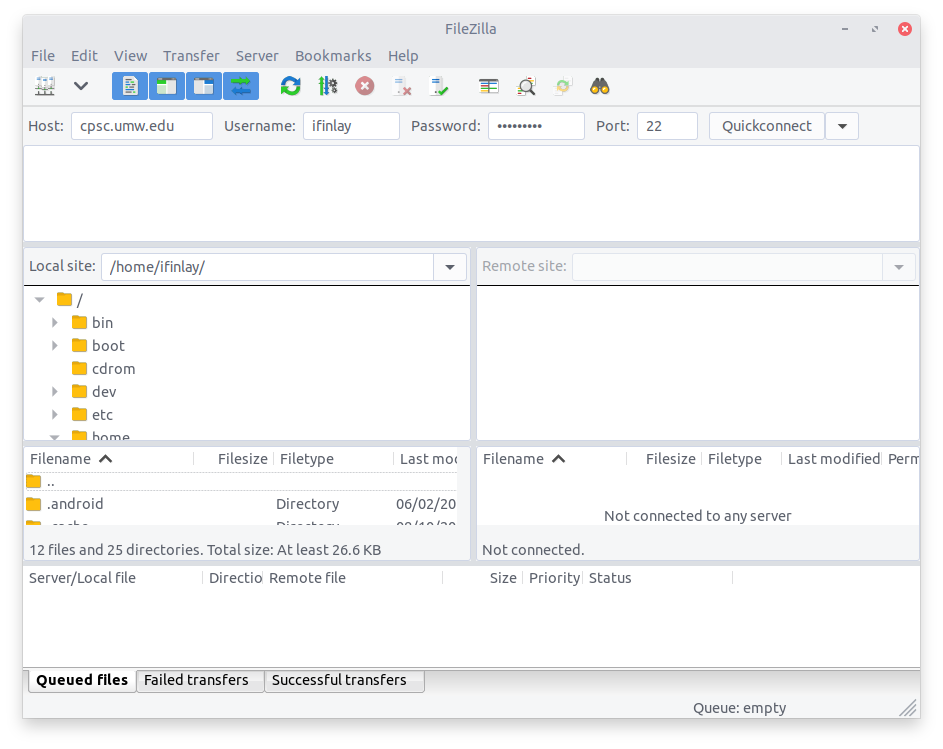Focus the Port input field

[x=668, y=126]
